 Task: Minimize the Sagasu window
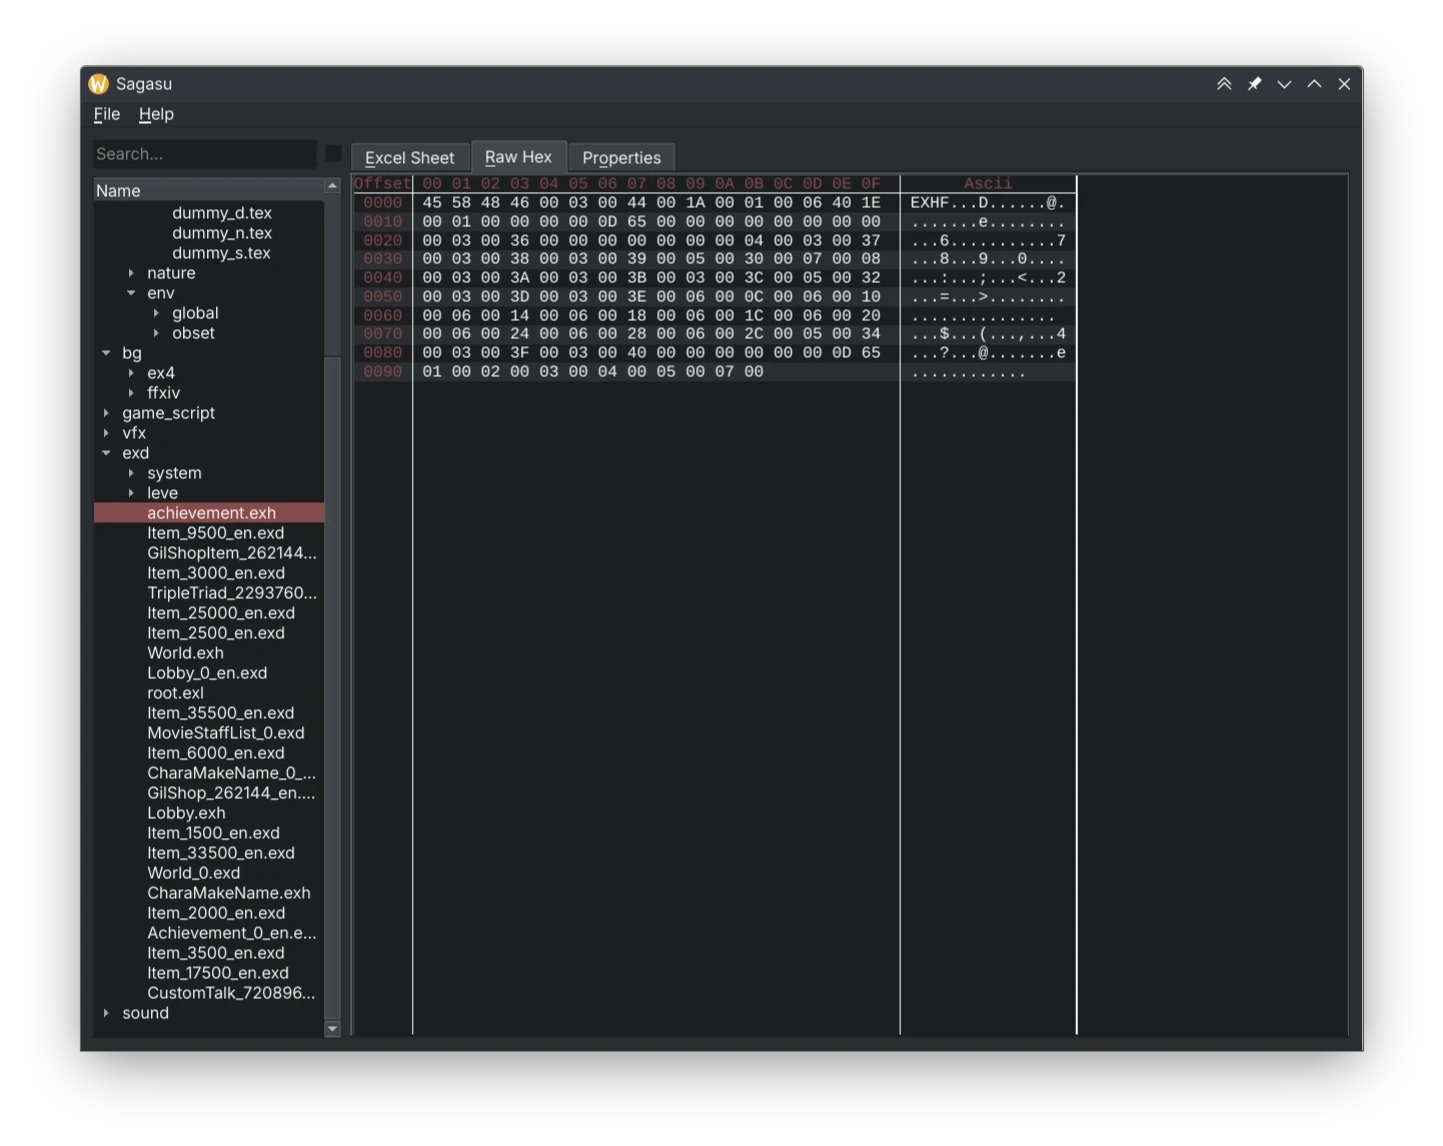tap(1284, 84)
